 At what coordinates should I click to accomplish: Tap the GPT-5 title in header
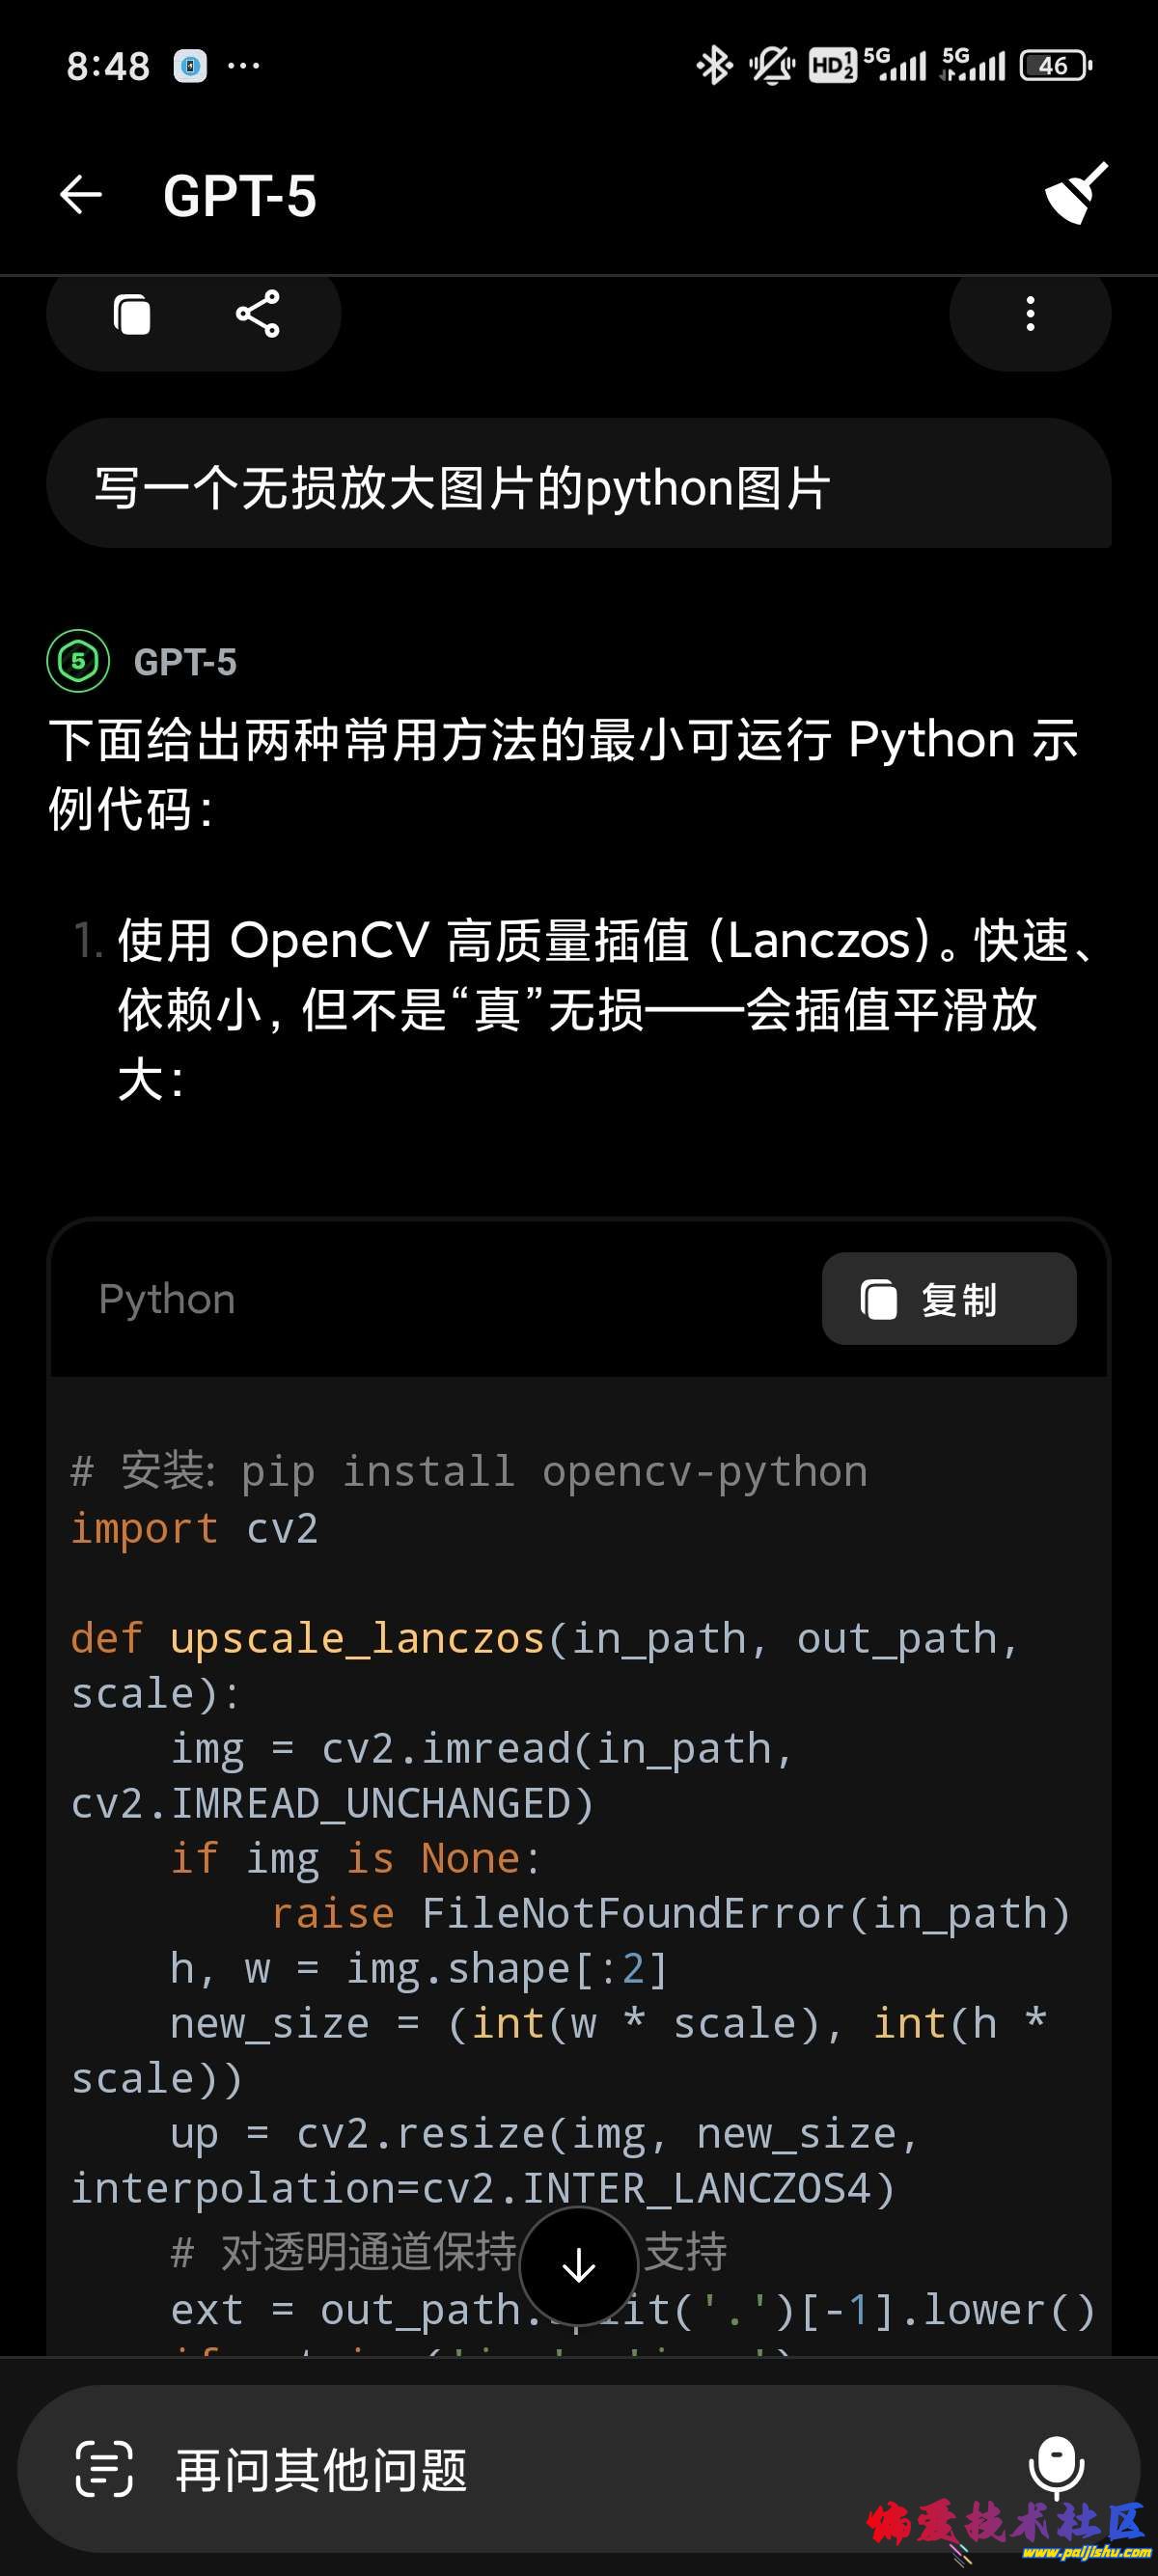240,195
